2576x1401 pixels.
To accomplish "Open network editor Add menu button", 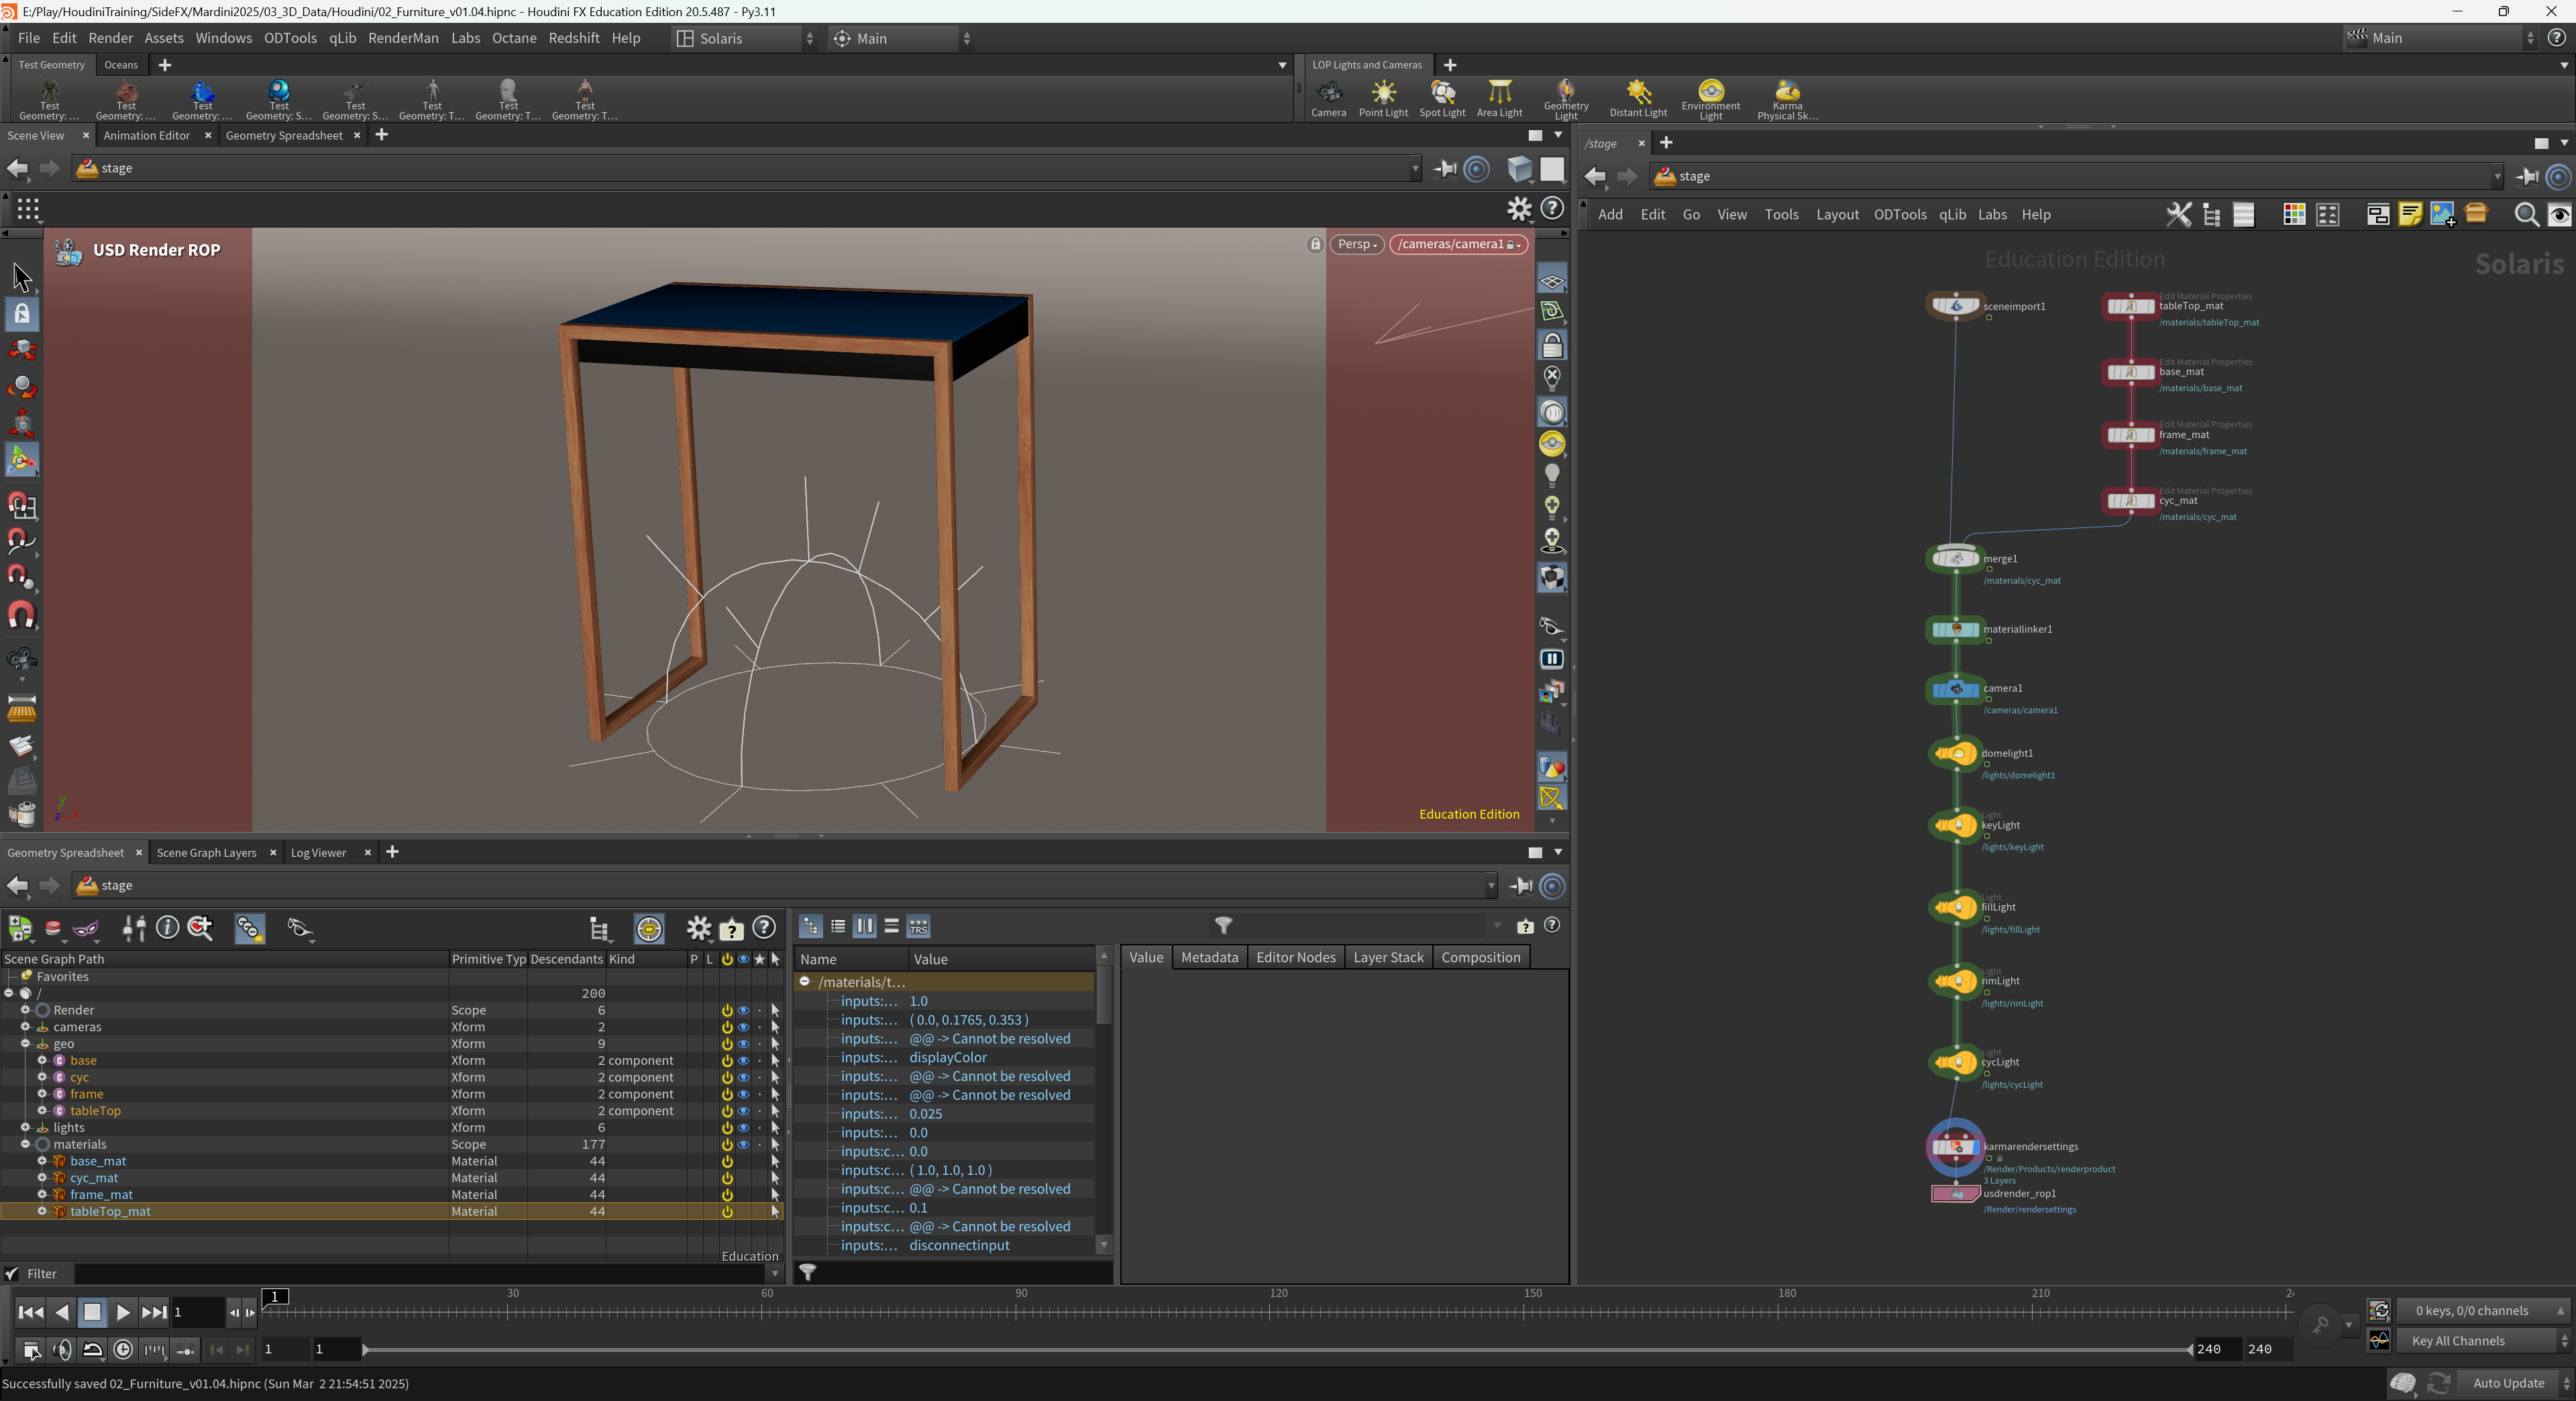I will pos(1610,215).
